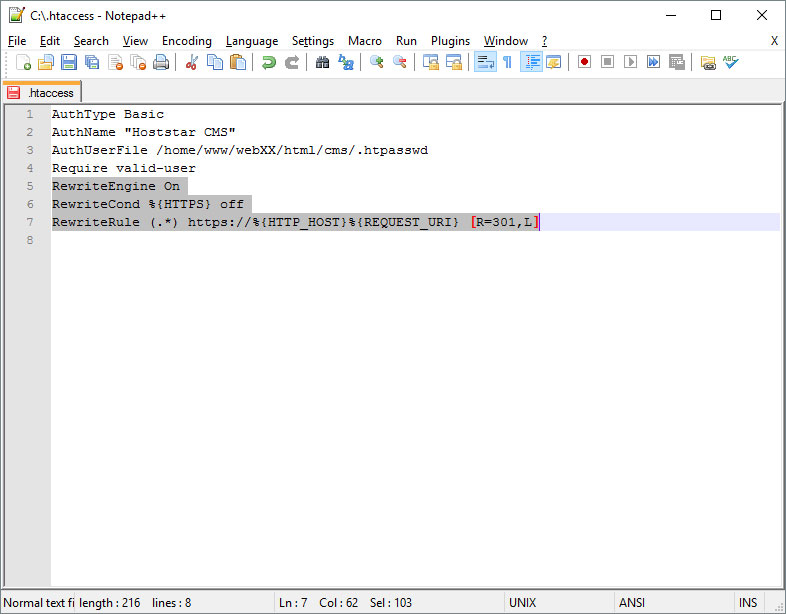This screenshot has height=614, width=786.
Task: Start macro recording with red dot icon
Action: (x=584, y=62)
